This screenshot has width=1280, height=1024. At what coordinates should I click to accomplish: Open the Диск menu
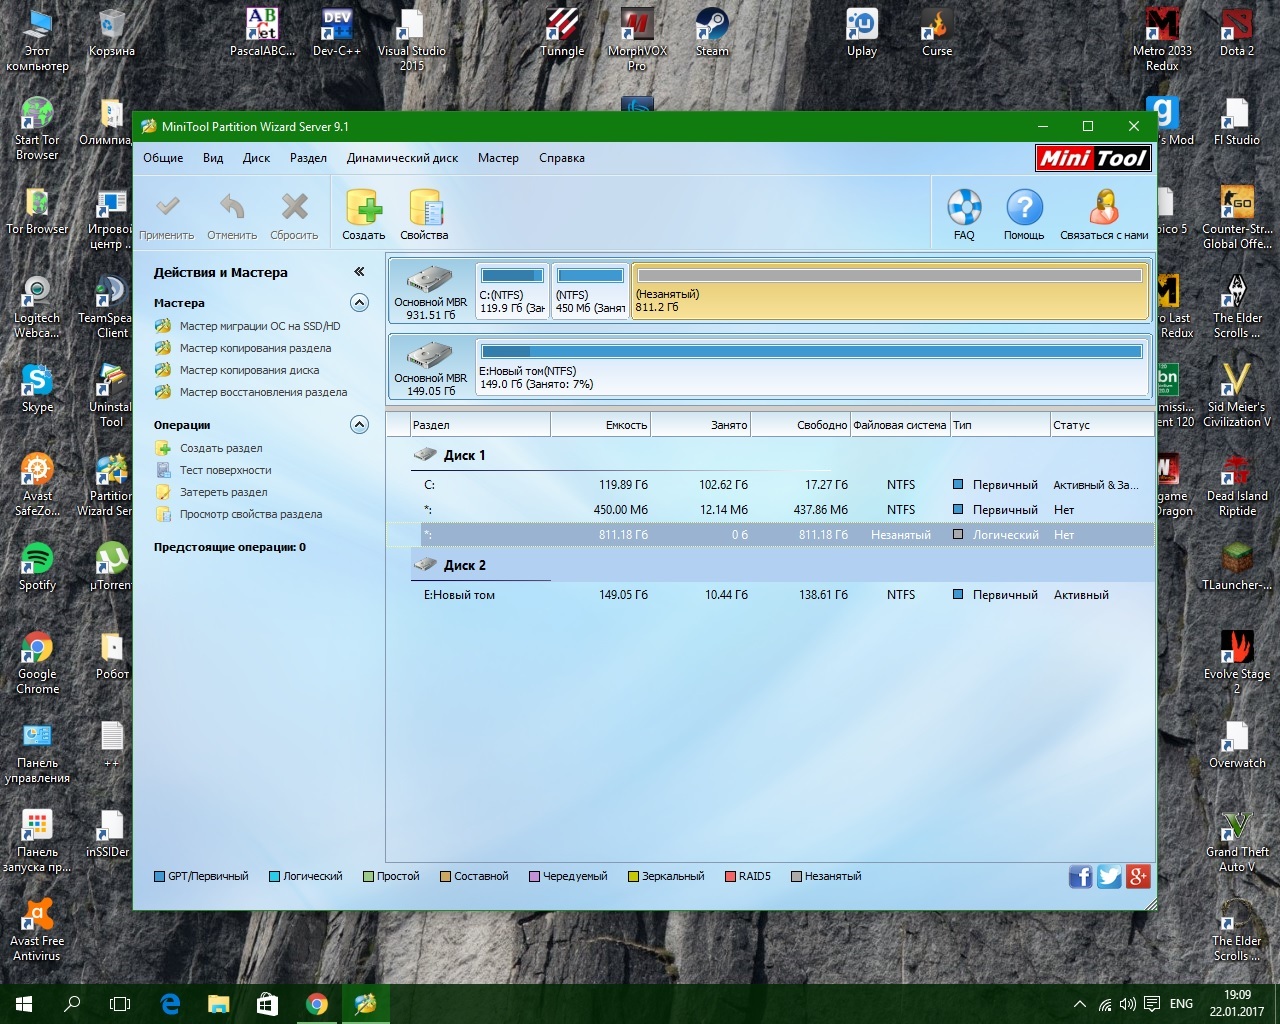[x=256, y=158]
